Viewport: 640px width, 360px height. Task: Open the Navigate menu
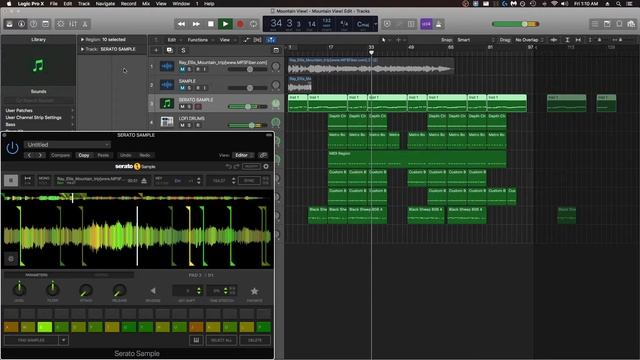tap(105, 4)
